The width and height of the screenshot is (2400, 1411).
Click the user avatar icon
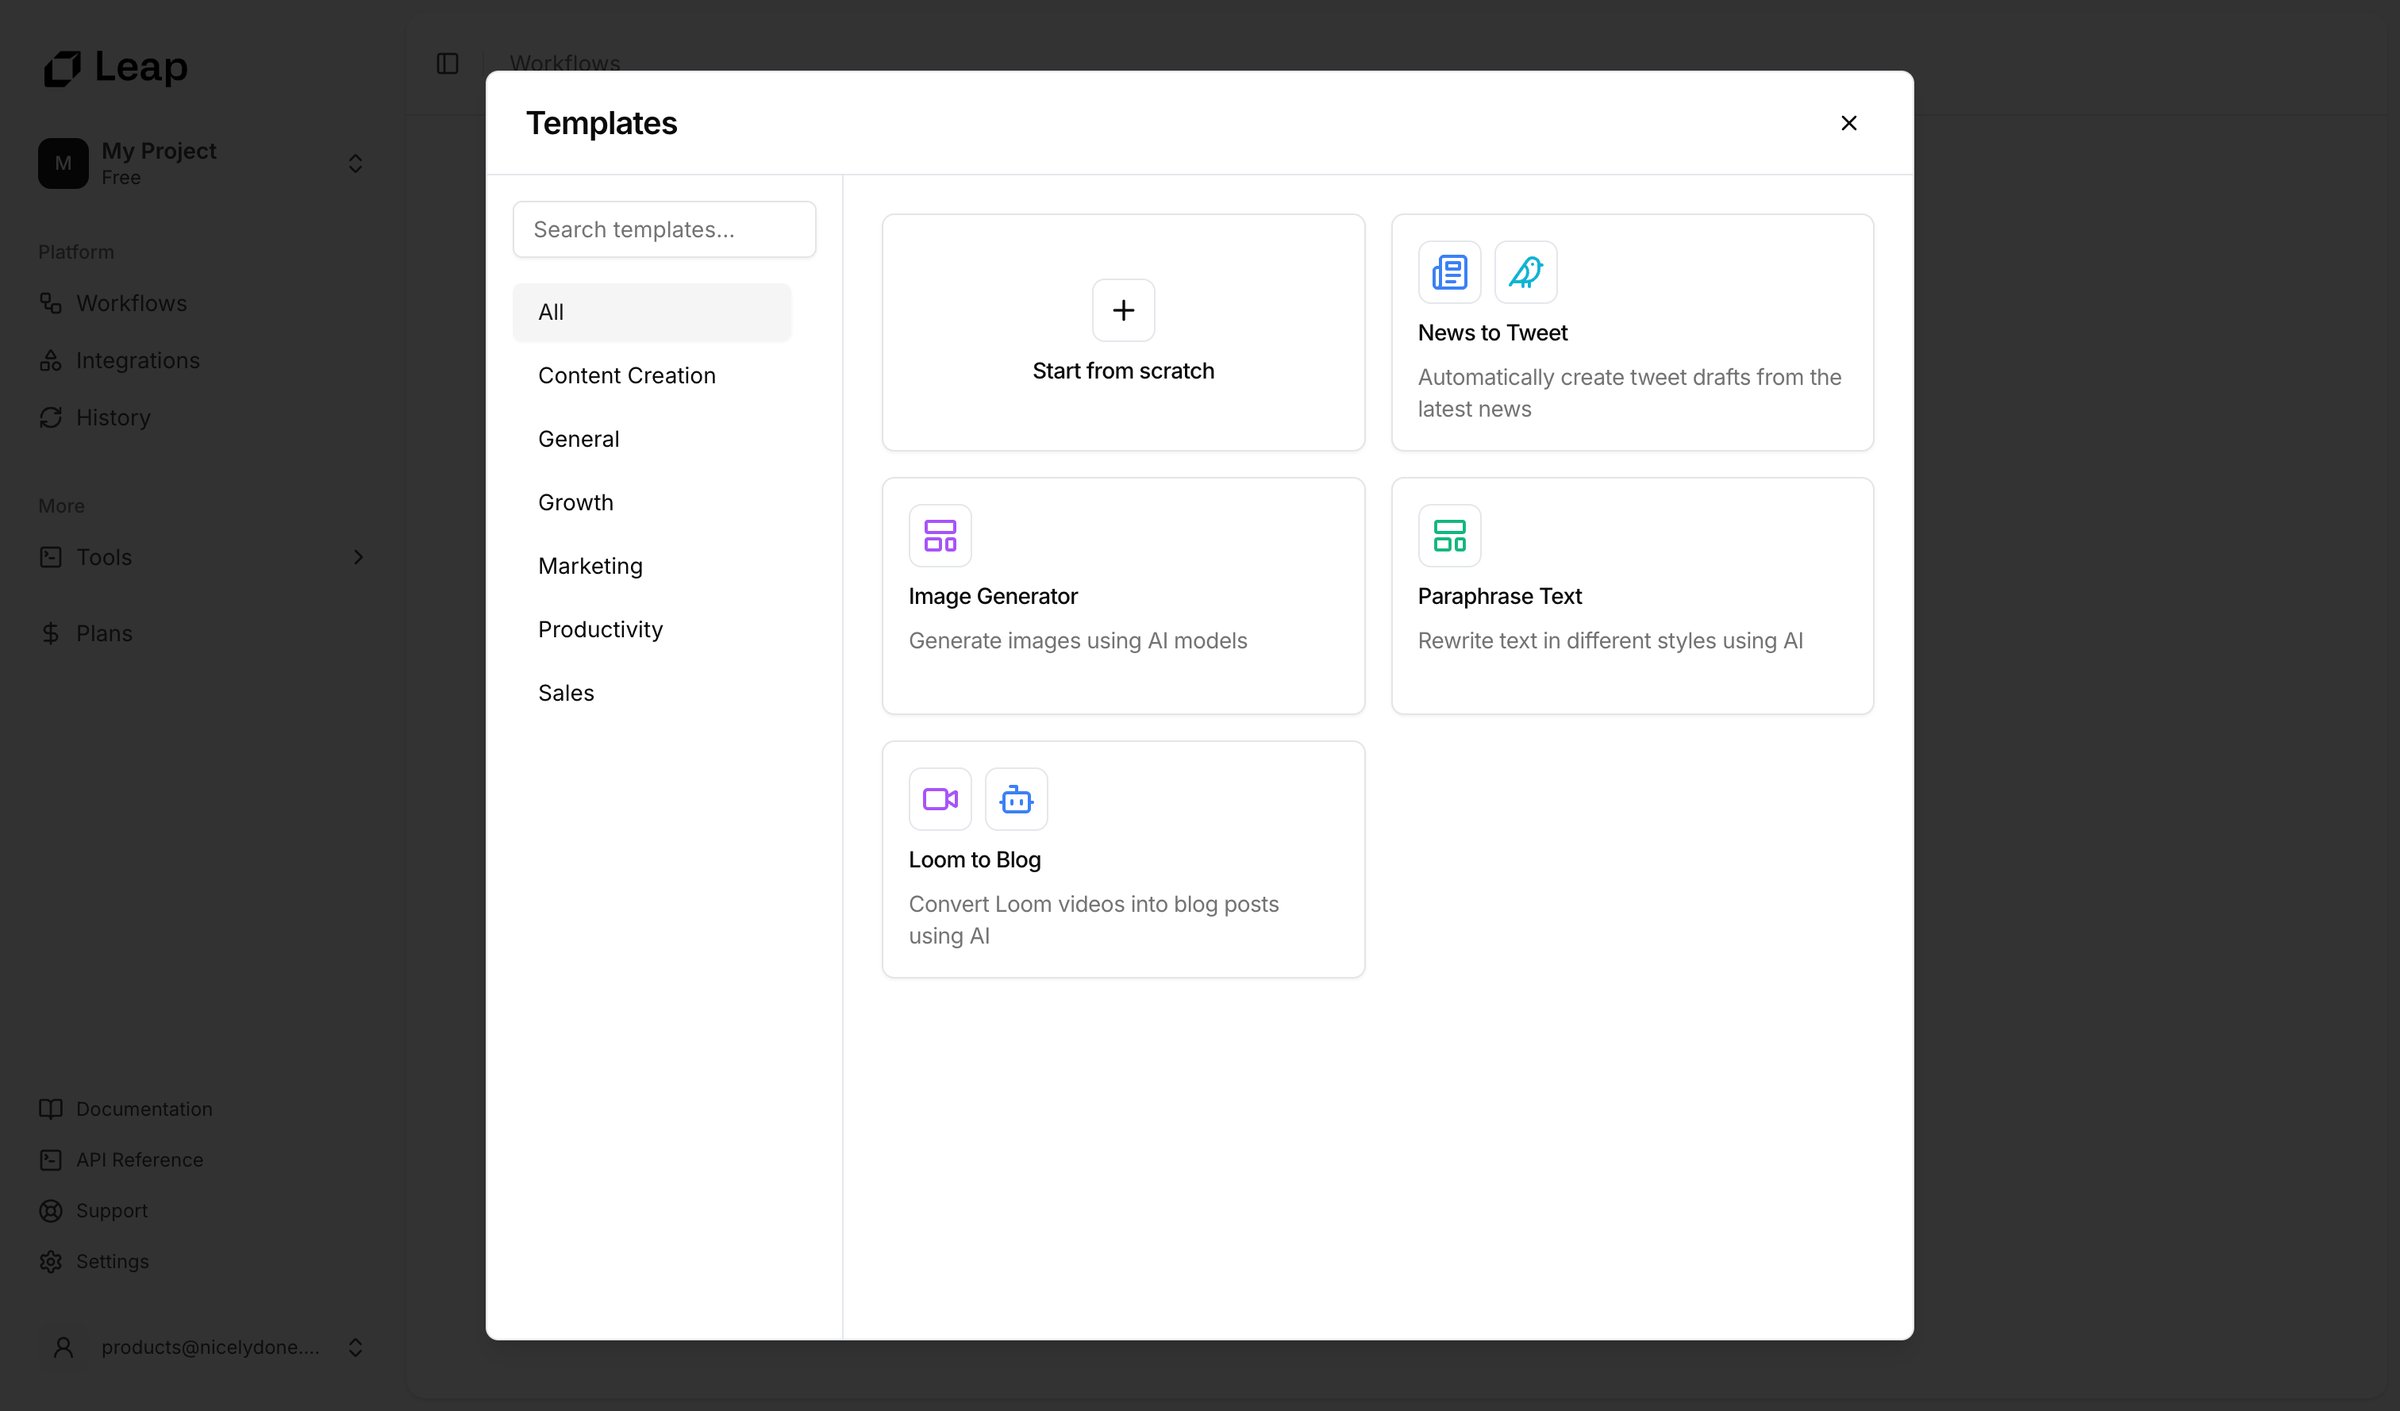(63, 1347)
